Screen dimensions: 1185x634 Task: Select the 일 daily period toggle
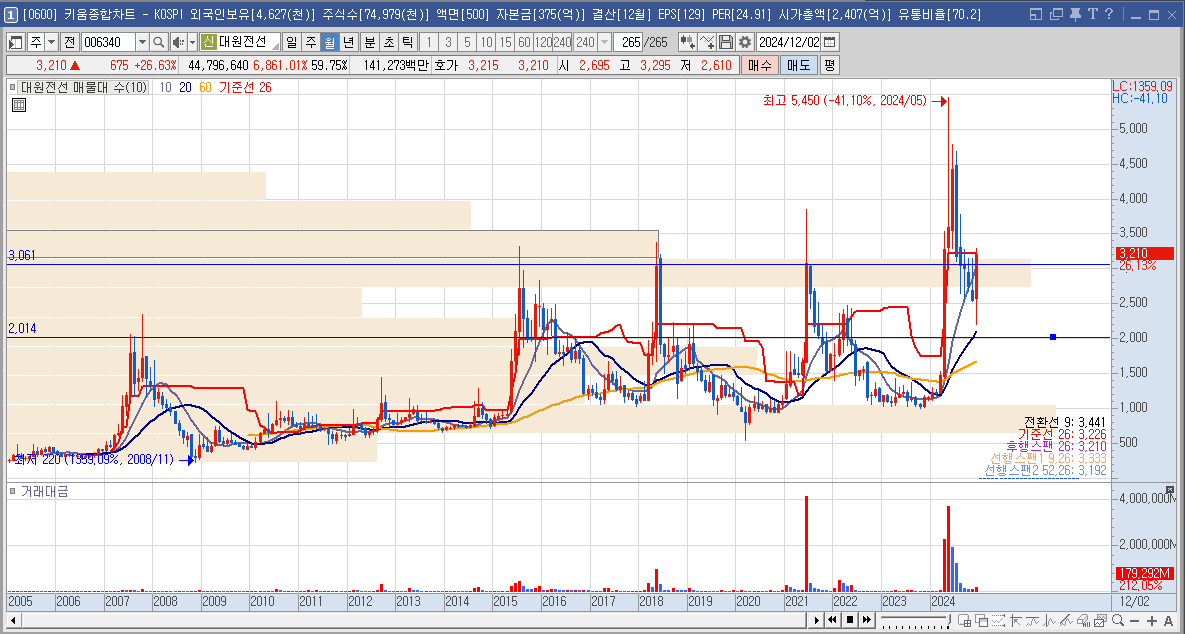click(x=292, y=42)
